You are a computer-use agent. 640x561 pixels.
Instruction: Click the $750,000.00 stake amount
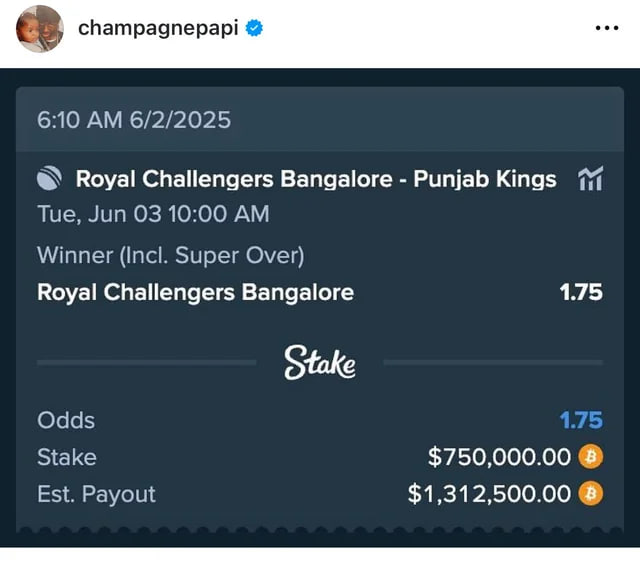[498, 457]
